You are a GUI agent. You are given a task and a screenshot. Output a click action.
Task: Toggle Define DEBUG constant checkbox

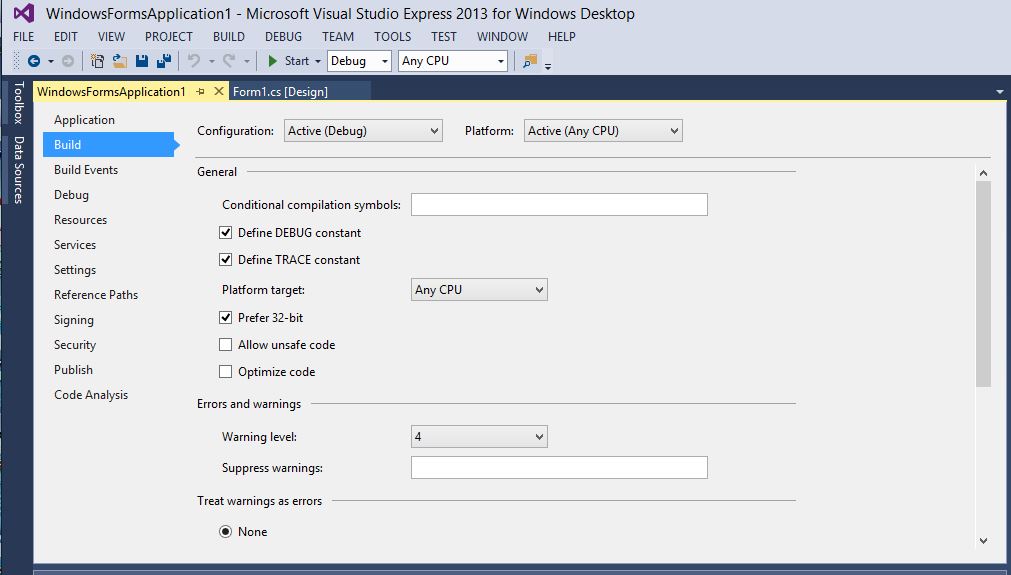click(226, 233)
